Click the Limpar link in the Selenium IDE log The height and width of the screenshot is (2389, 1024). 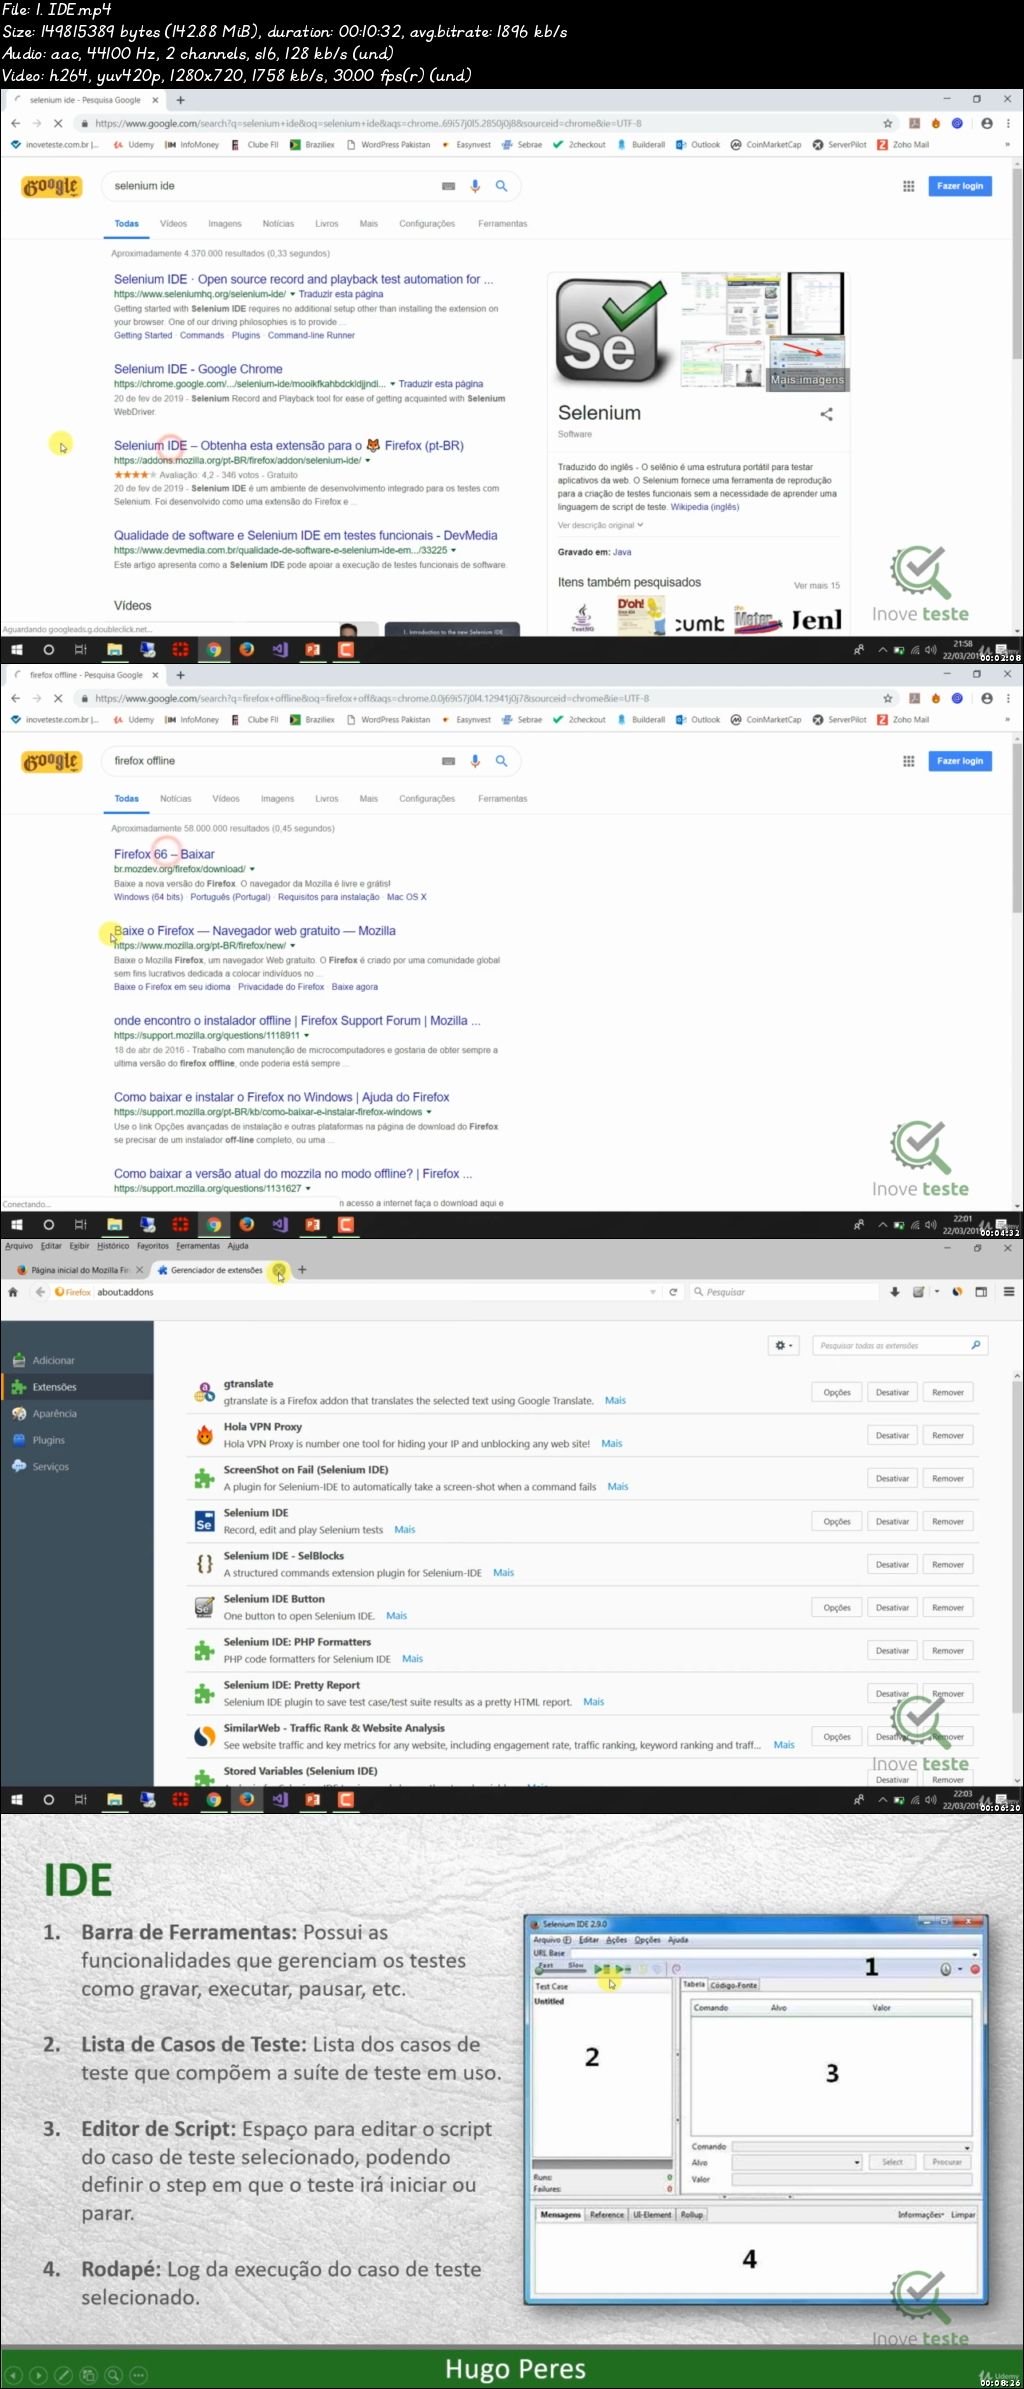(x=963, y=2215)
